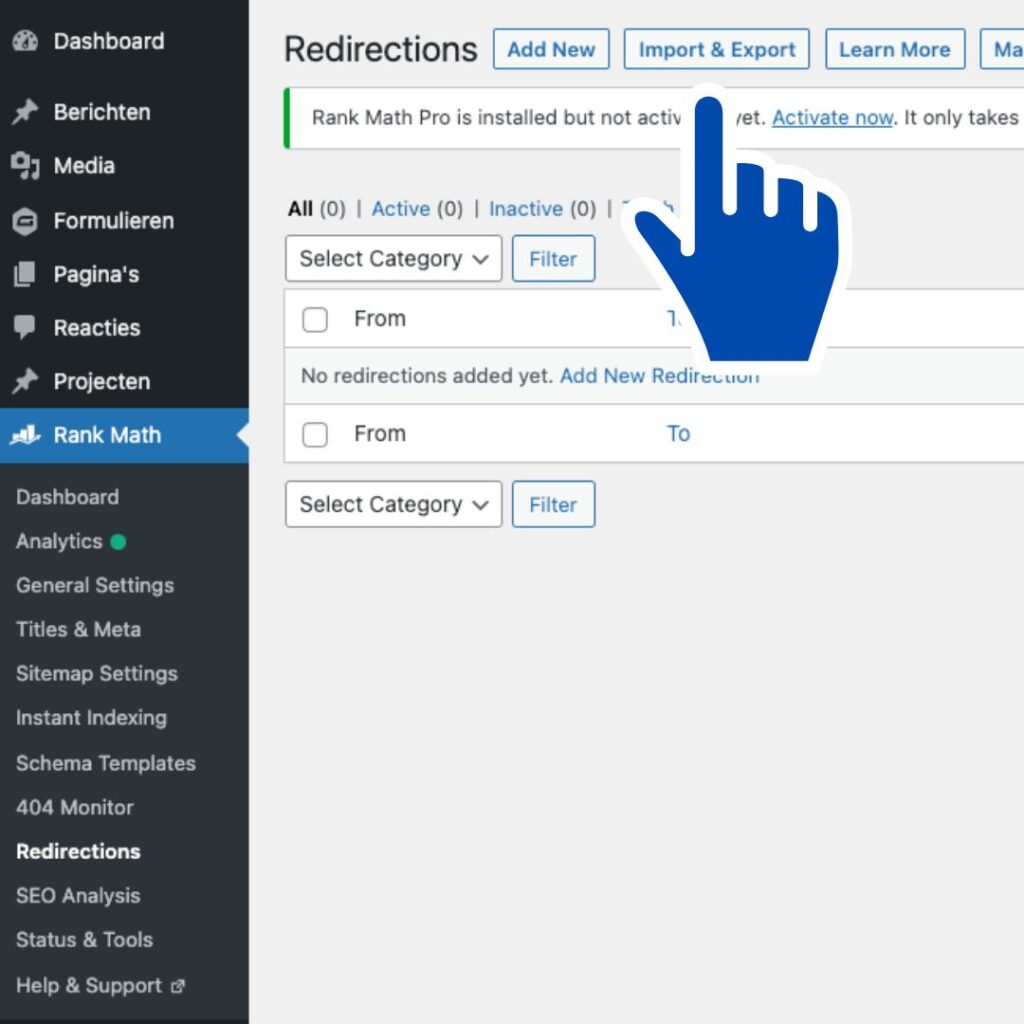
Task: Check the bottom From column checkbox
Action: (315, 434)
